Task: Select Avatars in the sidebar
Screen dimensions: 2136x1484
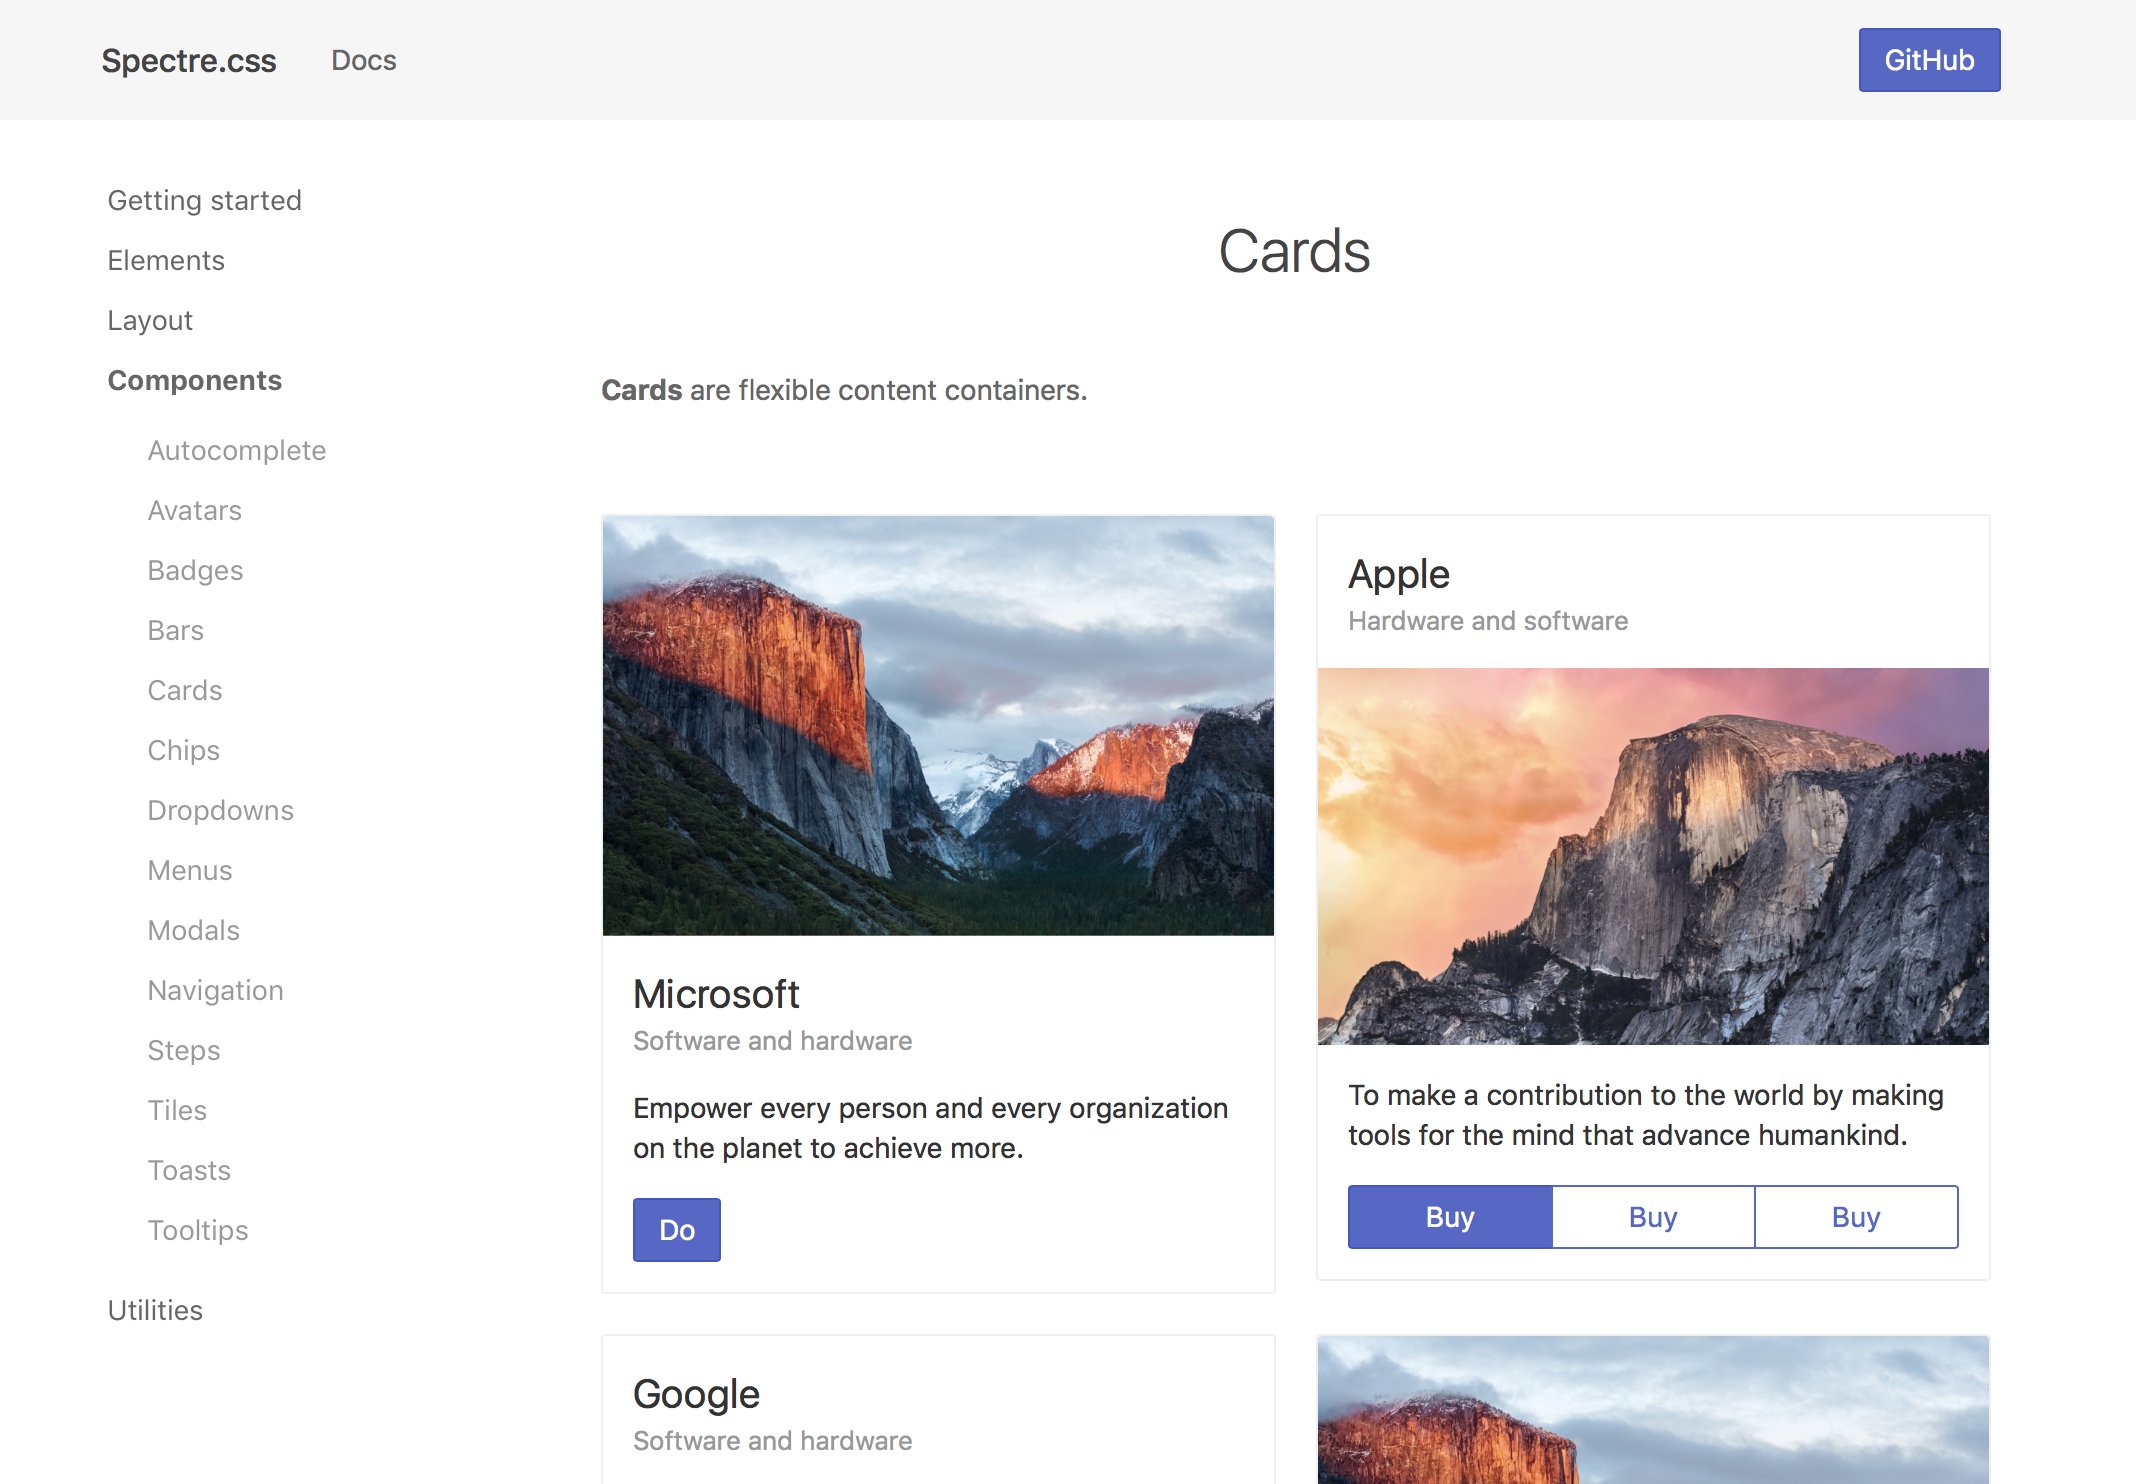Action: coord(195,510)
